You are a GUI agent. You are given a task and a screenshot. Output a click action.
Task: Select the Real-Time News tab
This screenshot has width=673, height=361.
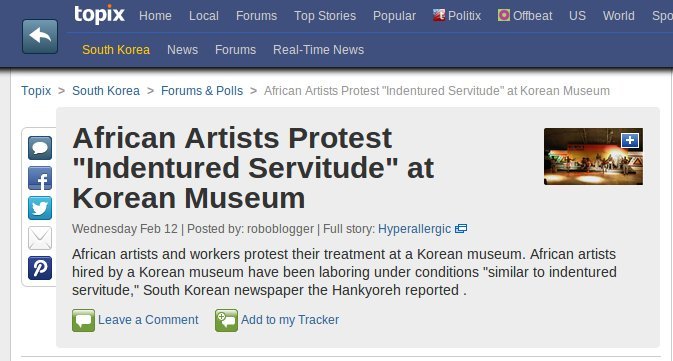(318, 50)
